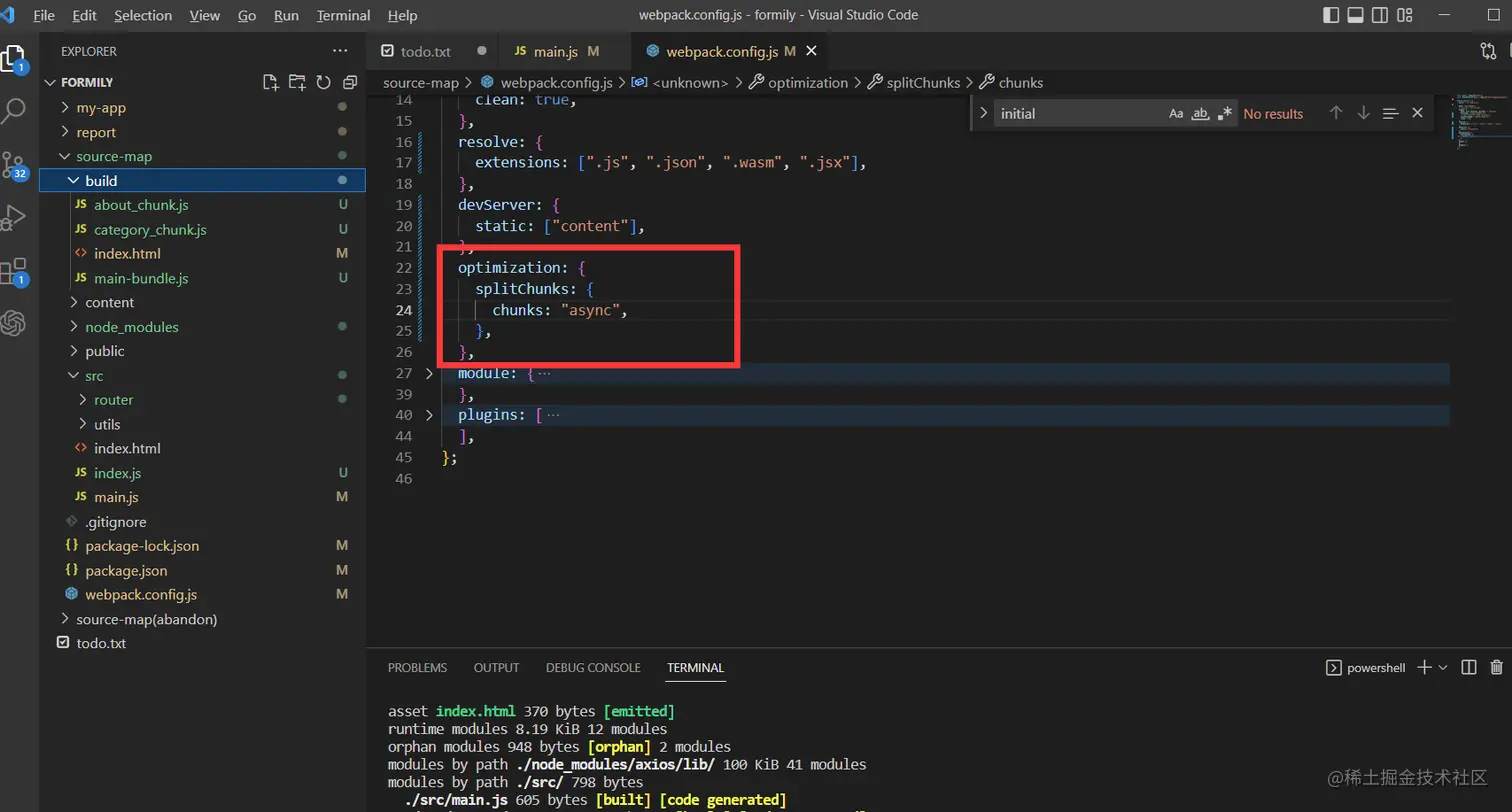Open the ChatGPT extension icon
This screenshot has height=812, width=1512.
14,323
